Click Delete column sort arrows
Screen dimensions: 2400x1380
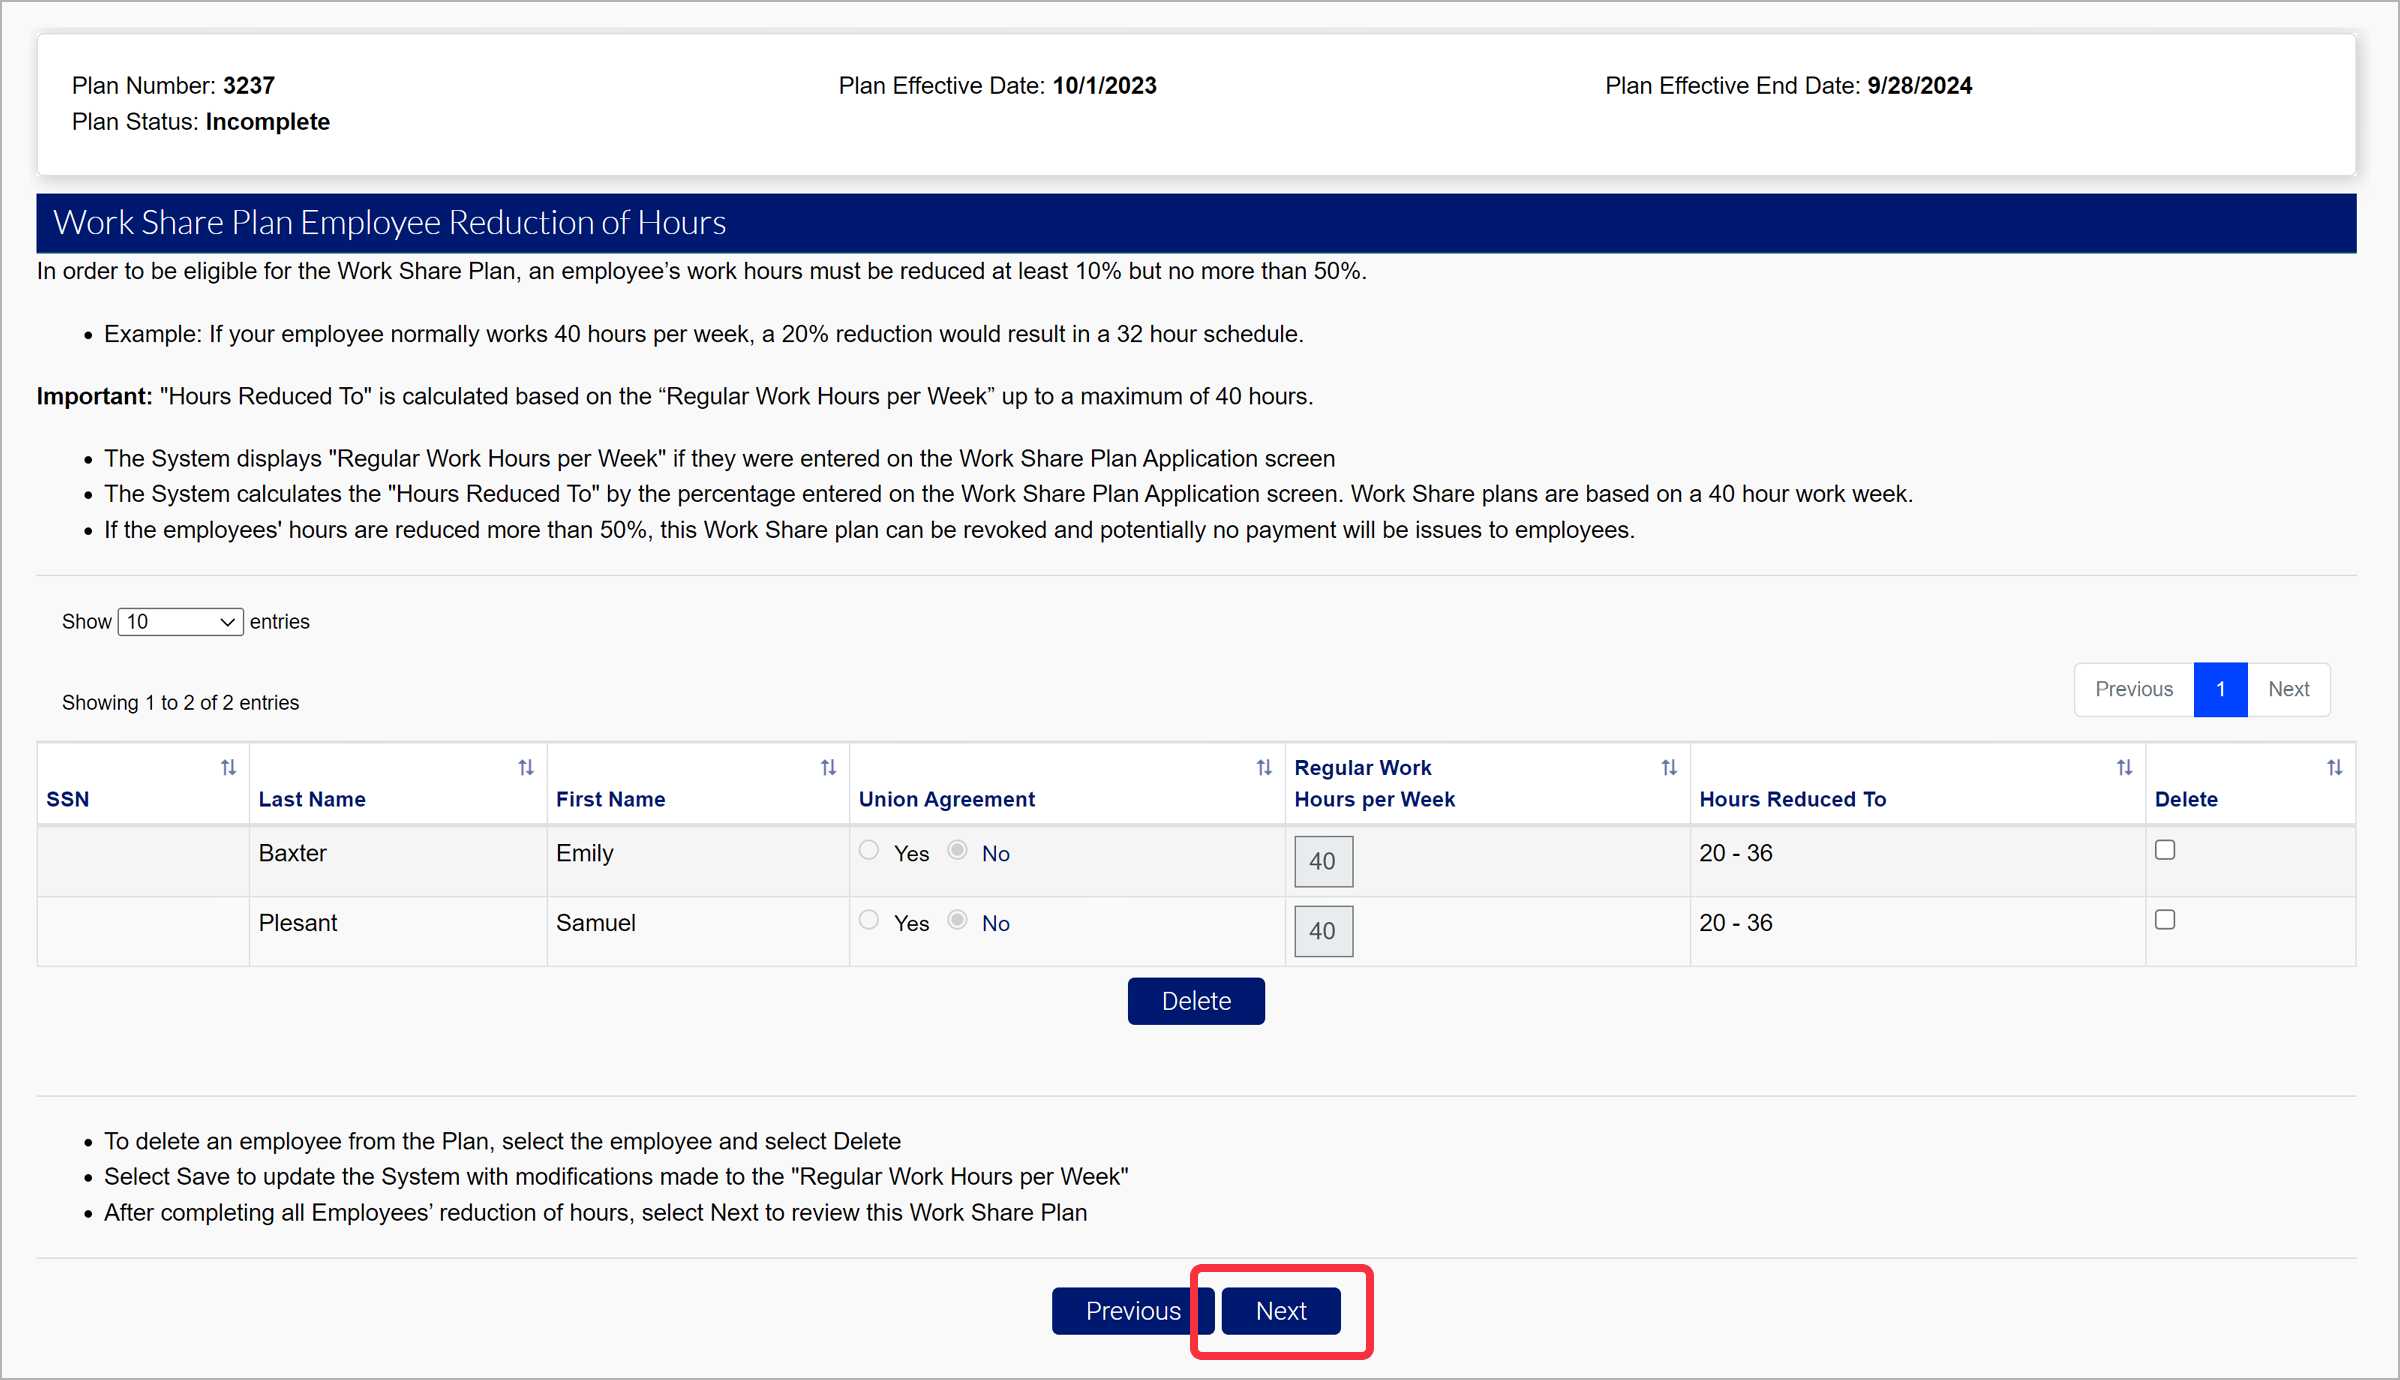pos(2334,768)
